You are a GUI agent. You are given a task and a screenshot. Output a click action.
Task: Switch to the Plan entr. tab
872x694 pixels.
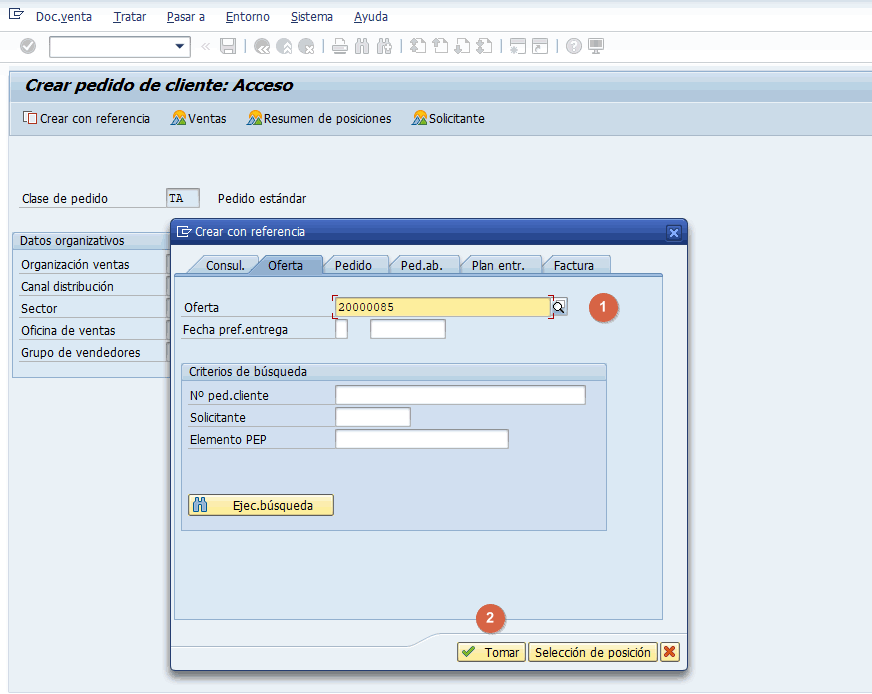498,265
